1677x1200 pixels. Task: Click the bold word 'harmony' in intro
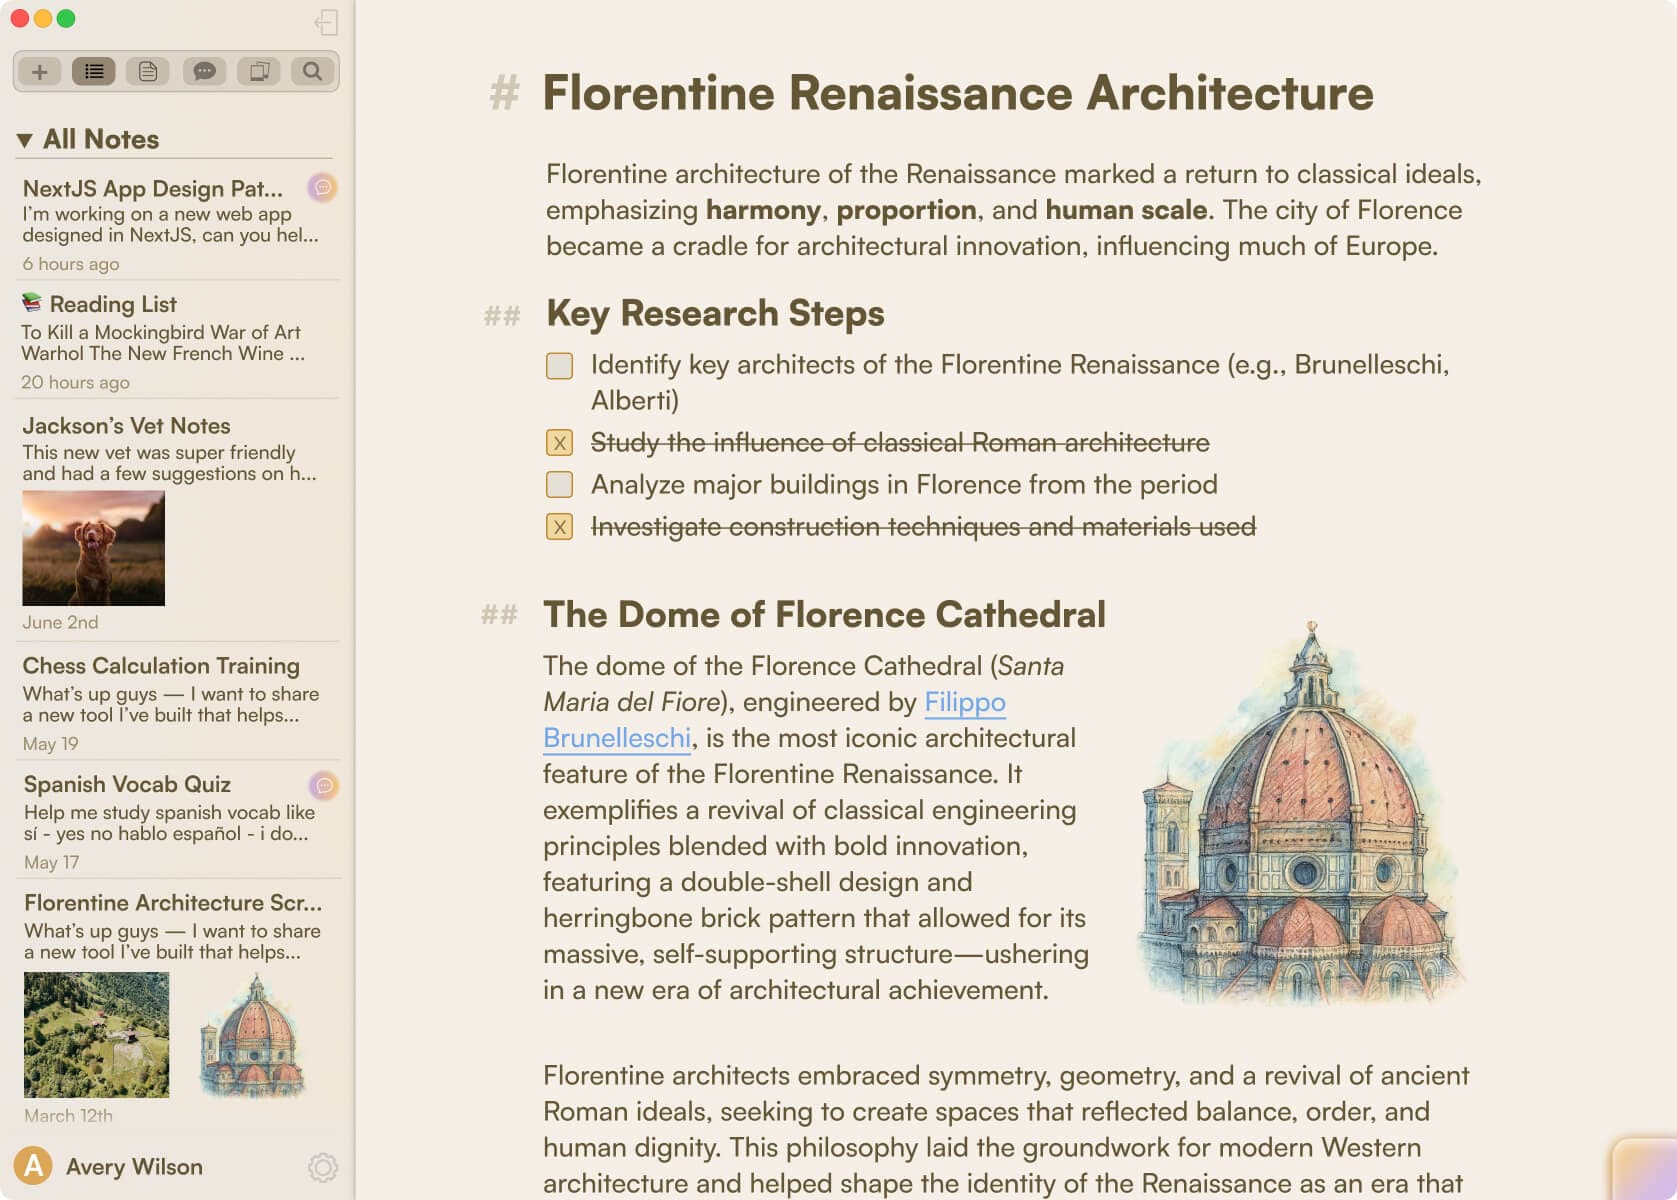point(763,210)
